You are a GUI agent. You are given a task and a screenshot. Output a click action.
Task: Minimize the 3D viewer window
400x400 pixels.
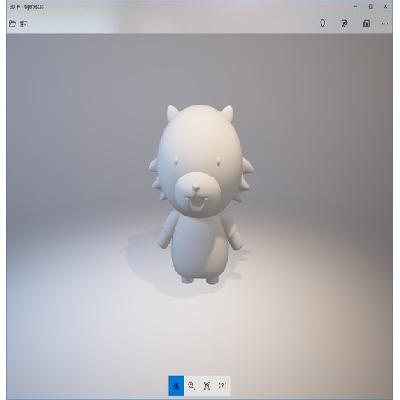(x=355, y=6)
